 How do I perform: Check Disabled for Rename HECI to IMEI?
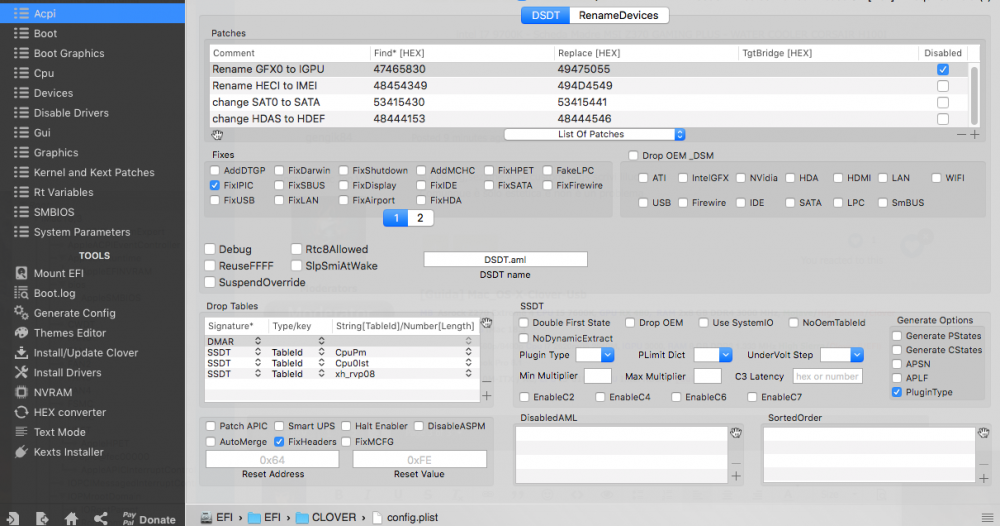tap(943, 86)
